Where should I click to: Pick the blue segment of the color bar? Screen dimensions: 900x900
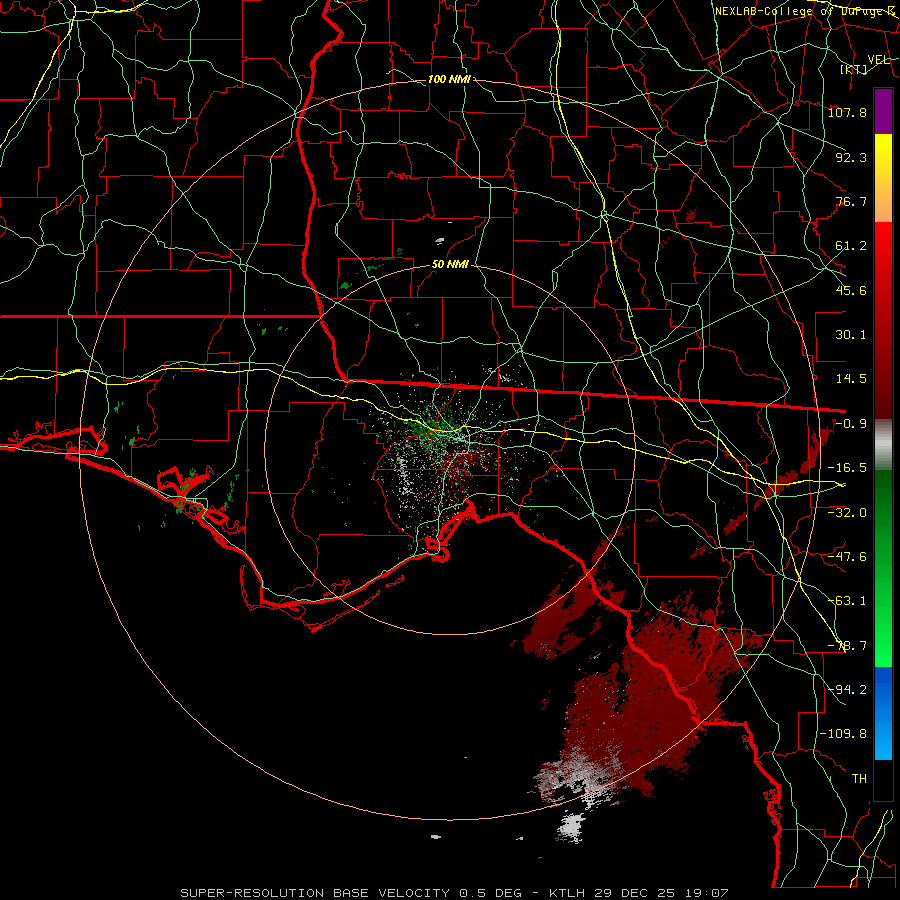coord(883,713)
